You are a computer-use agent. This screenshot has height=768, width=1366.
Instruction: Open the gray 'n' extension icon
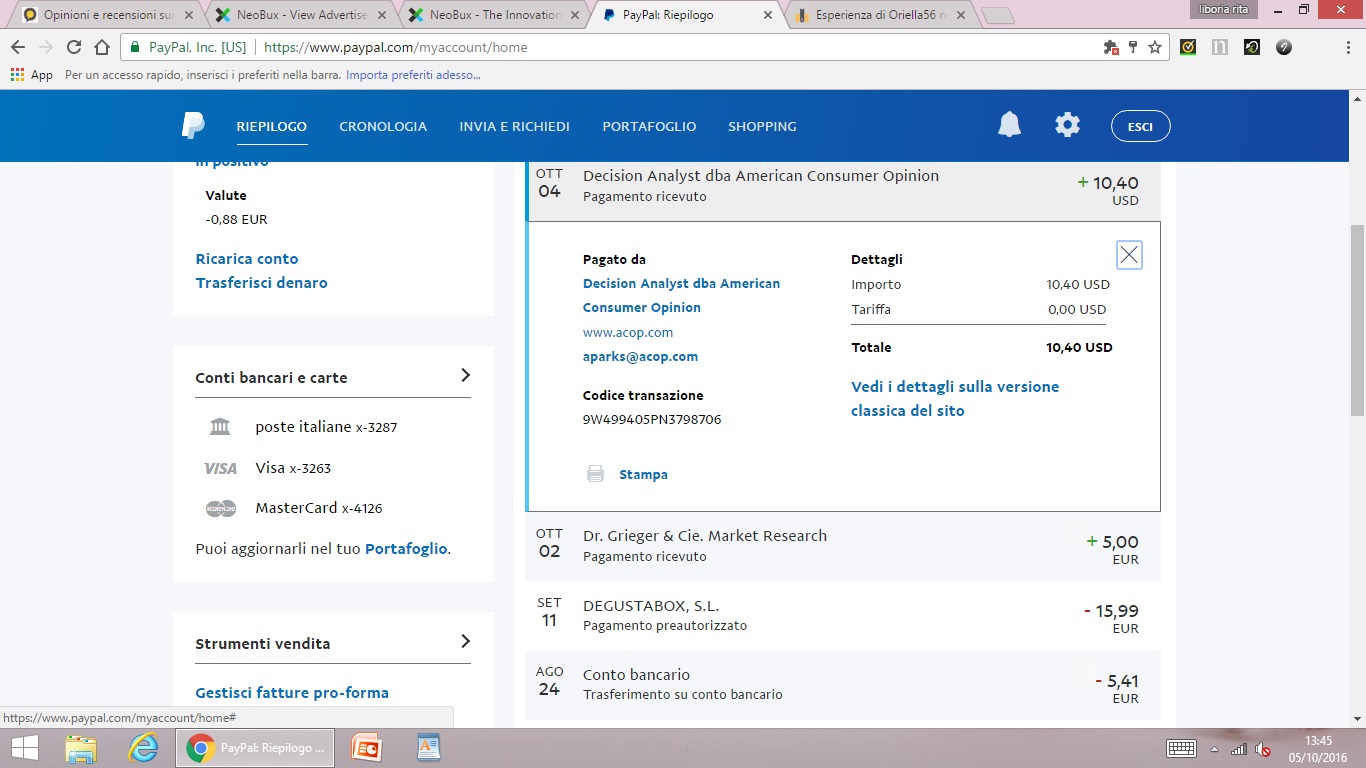click(1219, 47)
